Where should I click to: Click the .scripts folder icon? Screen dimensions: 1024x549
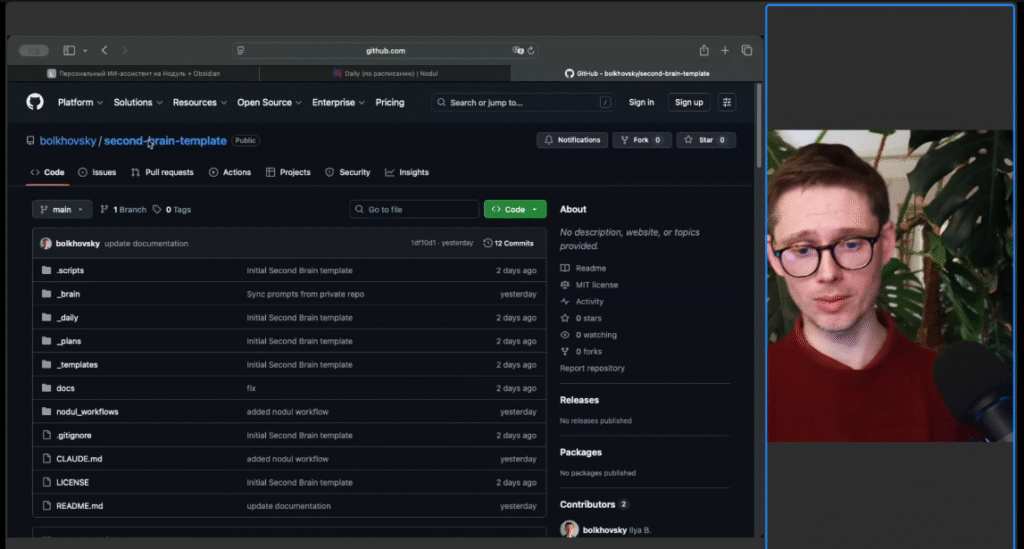coord(46,270)
